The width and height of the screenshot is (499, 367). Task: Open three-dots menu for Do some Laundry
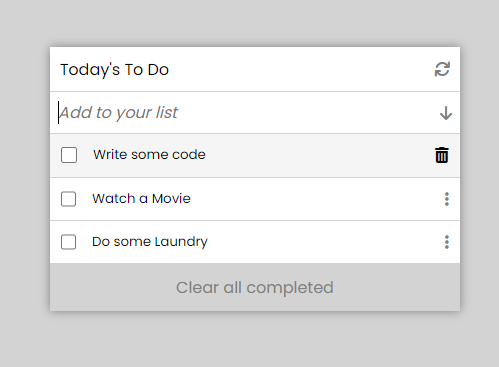click(447, 242)
